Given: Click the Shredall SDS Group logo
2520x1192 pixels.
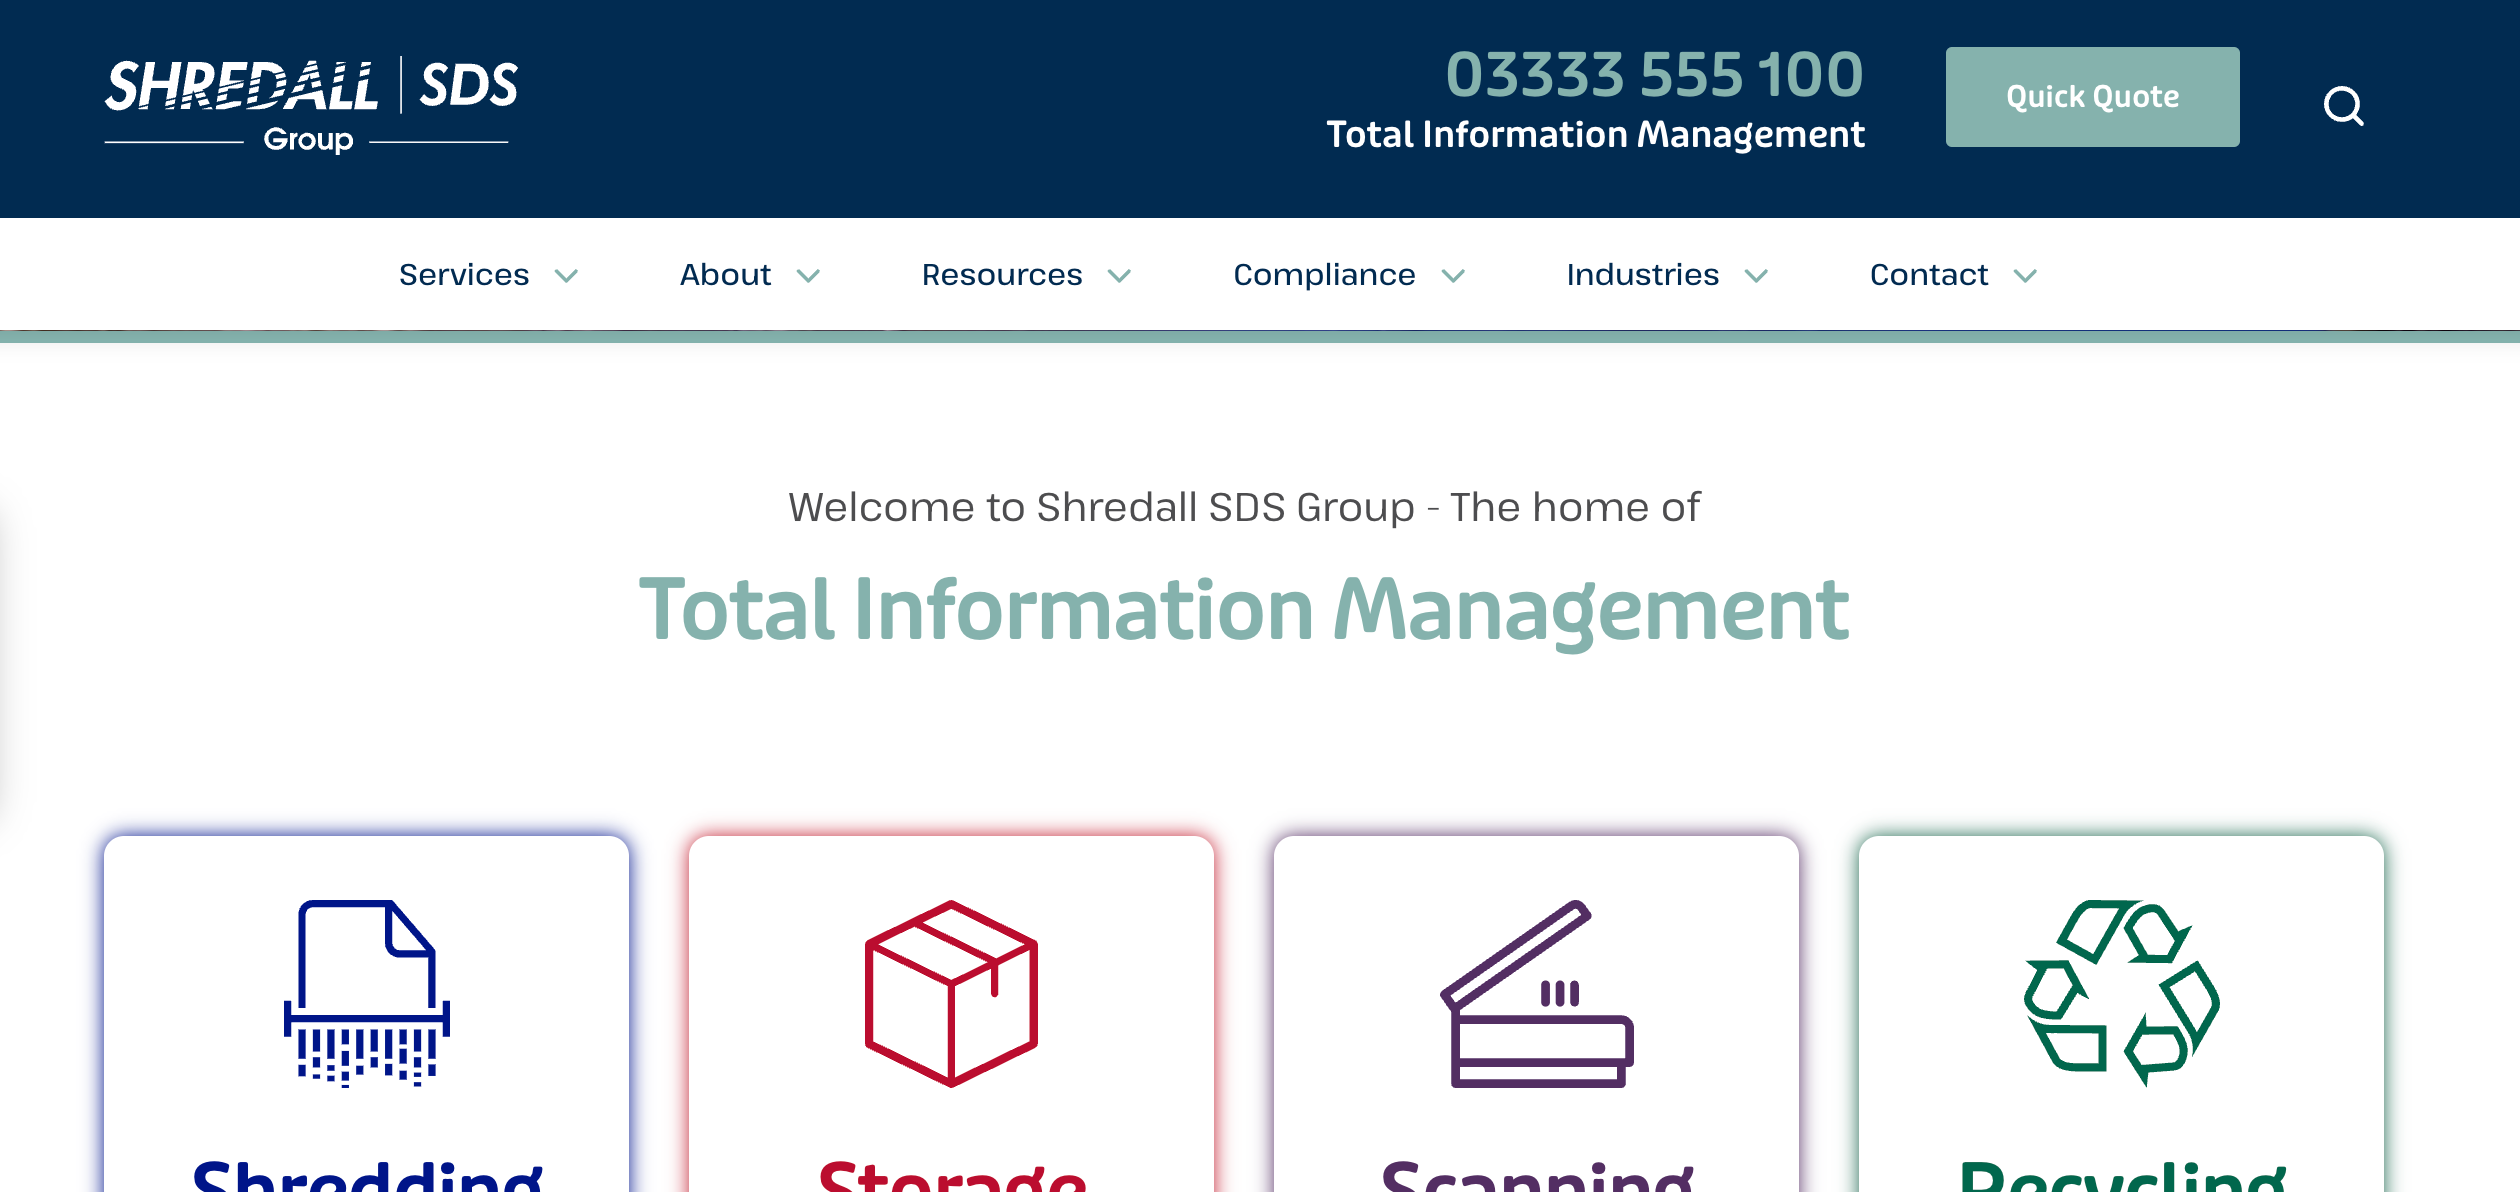Looking at the screenshot, I should click(x=311, y=105).
